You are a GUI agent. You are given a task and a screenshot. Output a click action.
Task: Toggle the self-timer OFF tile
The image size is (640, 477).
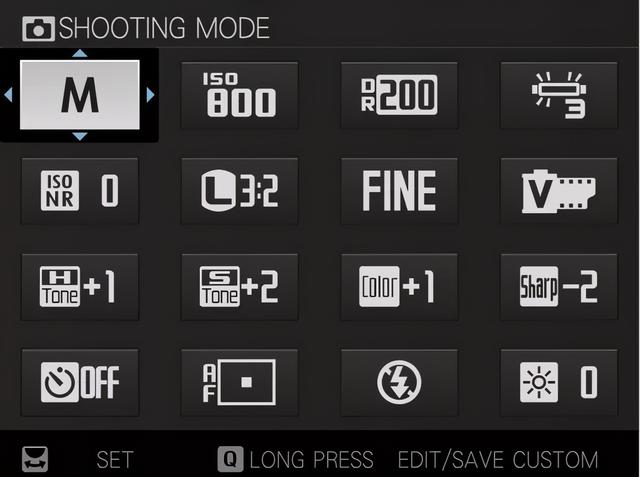(80, 382)
